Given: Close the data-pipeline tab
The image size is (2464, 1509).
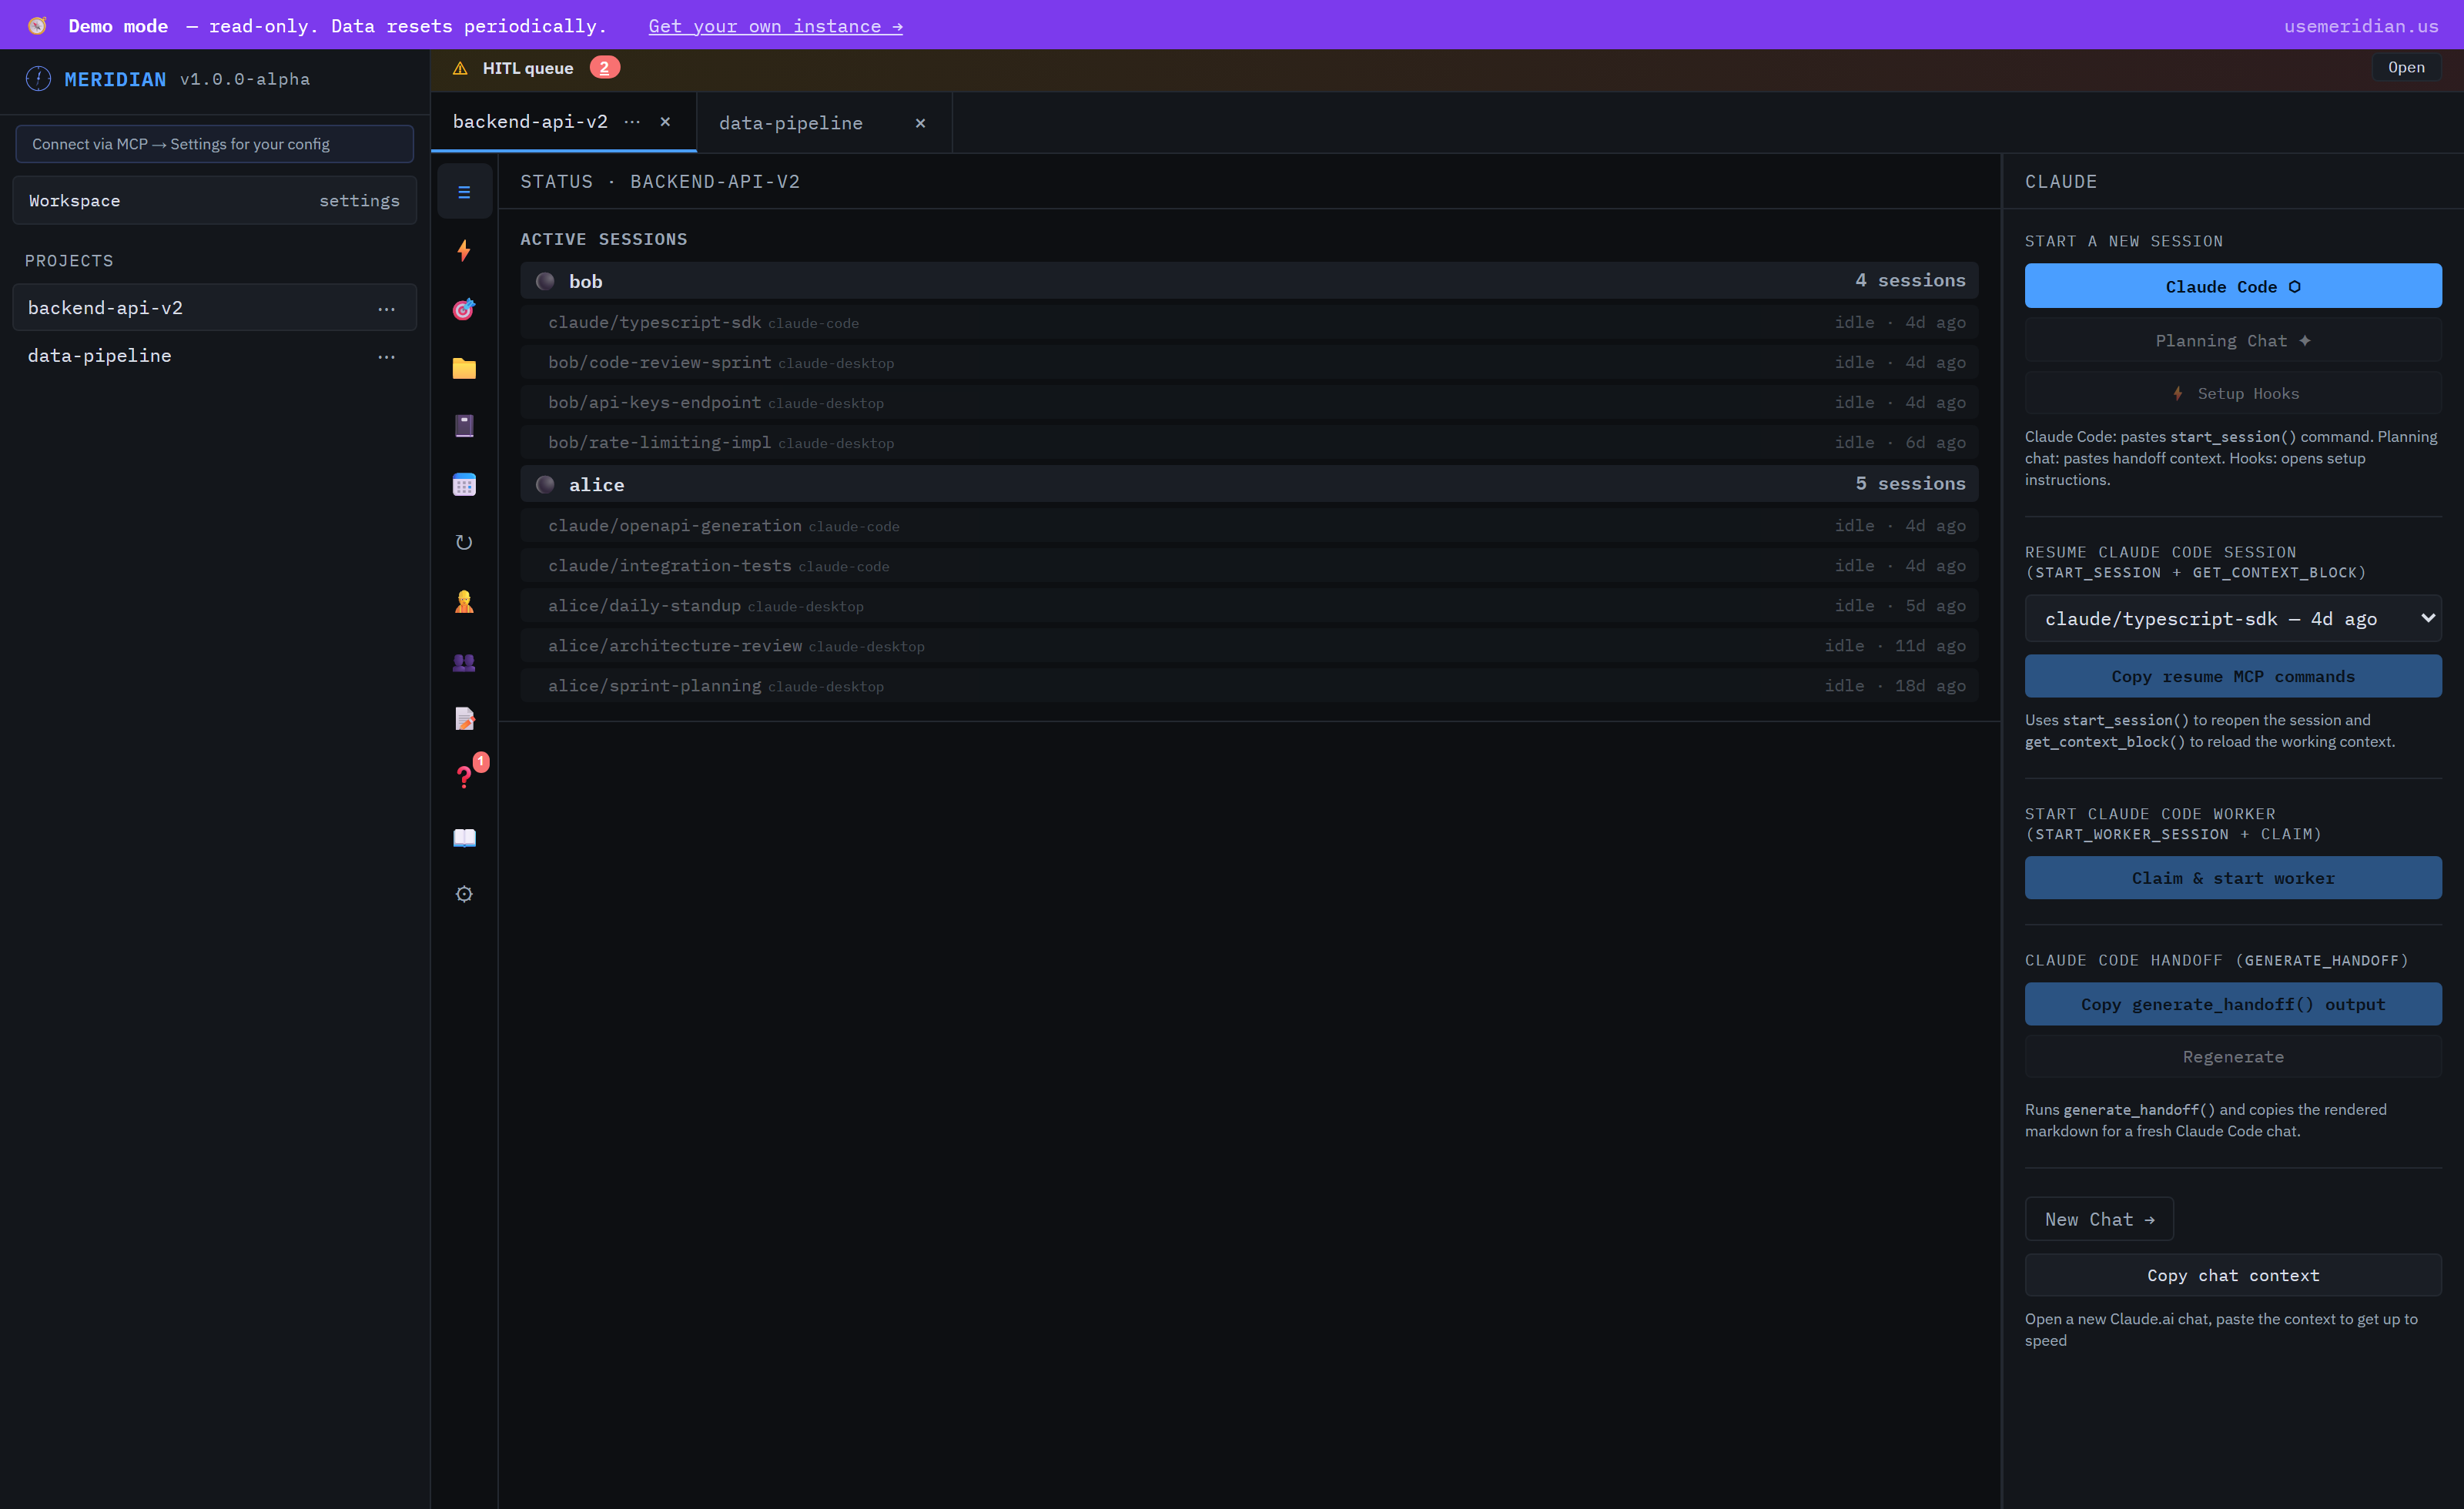Looking at the screenshot, I should pos(920,123).
